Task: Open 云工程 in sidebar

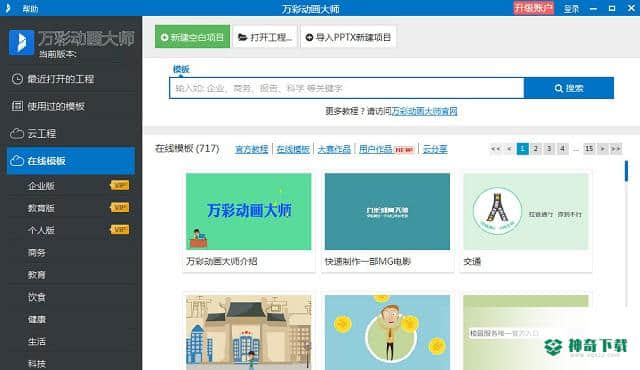Action: [x=71, y=133]
